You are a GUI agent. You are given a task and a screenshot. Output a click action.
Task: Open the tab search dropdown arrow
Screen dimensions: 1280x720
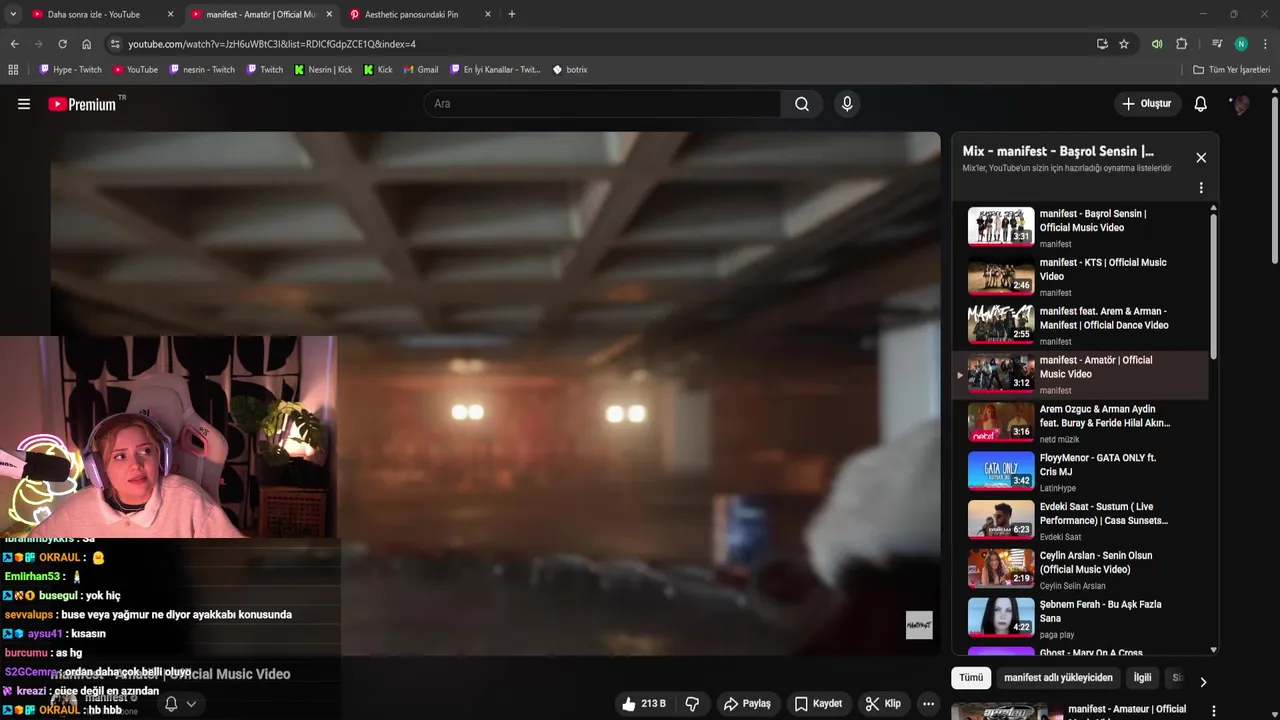(x=12, y=14)
